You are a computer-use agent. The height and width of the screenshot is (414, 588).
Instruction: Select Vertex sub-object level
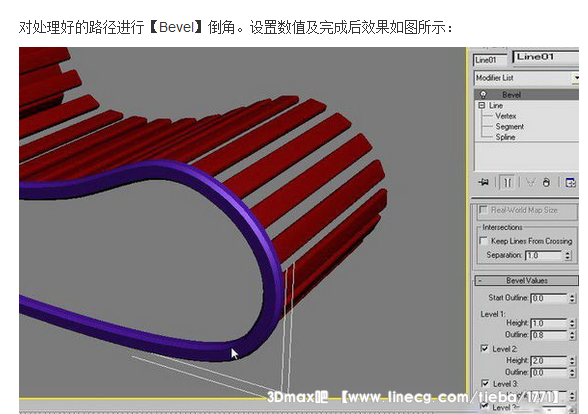(x=506, y=116)
